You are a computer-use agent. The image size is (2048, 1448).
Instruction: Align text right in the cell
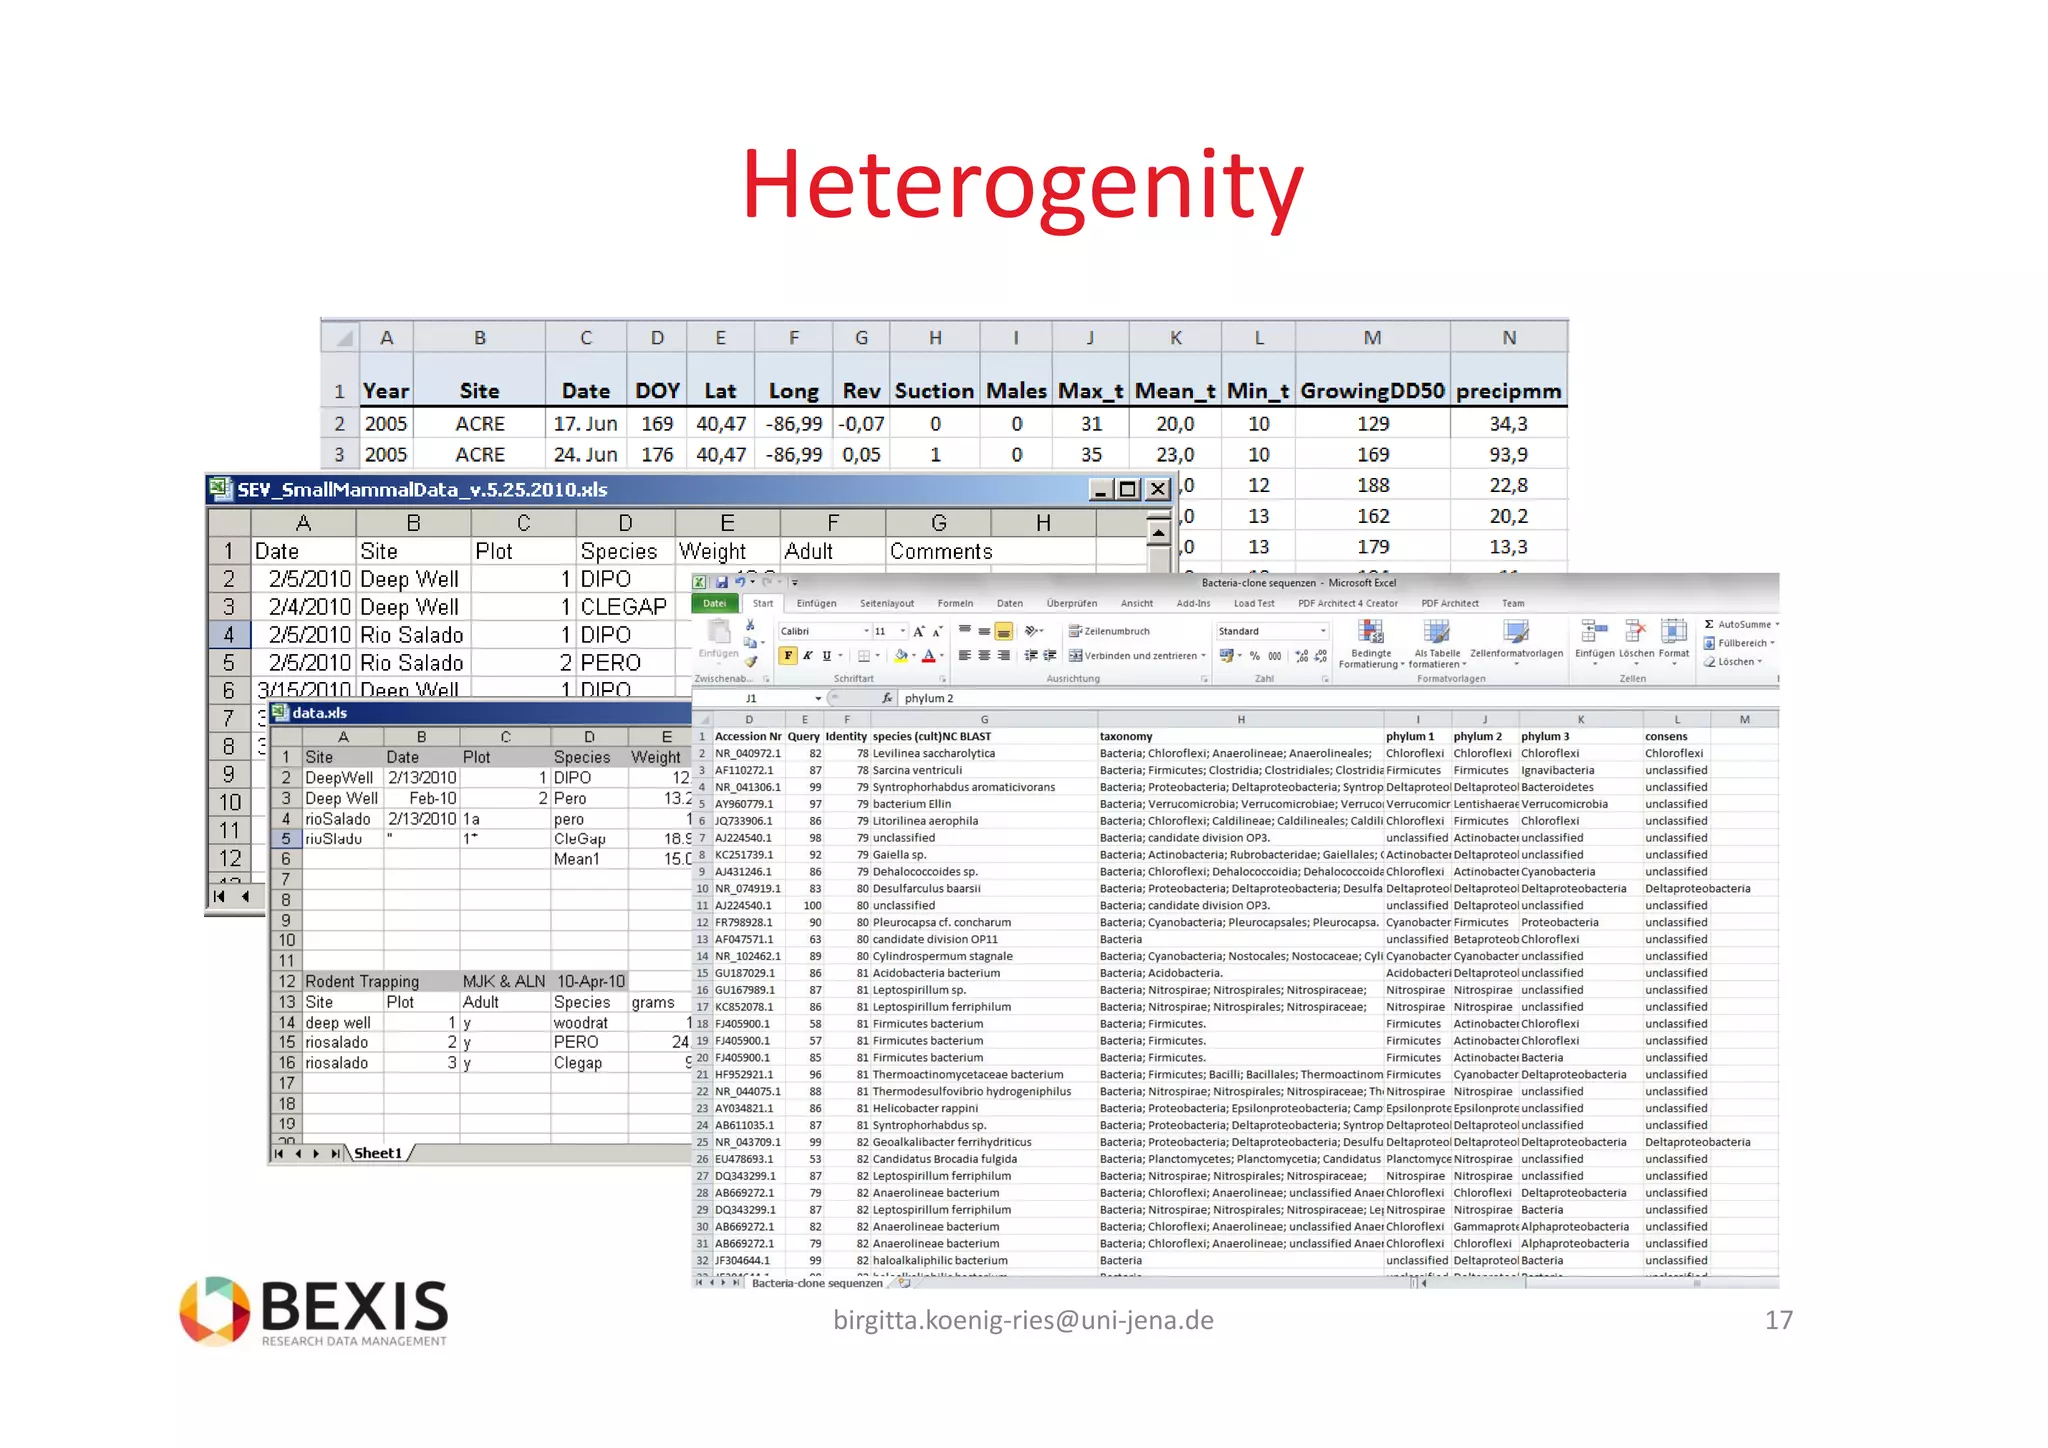click(1003, 655)
